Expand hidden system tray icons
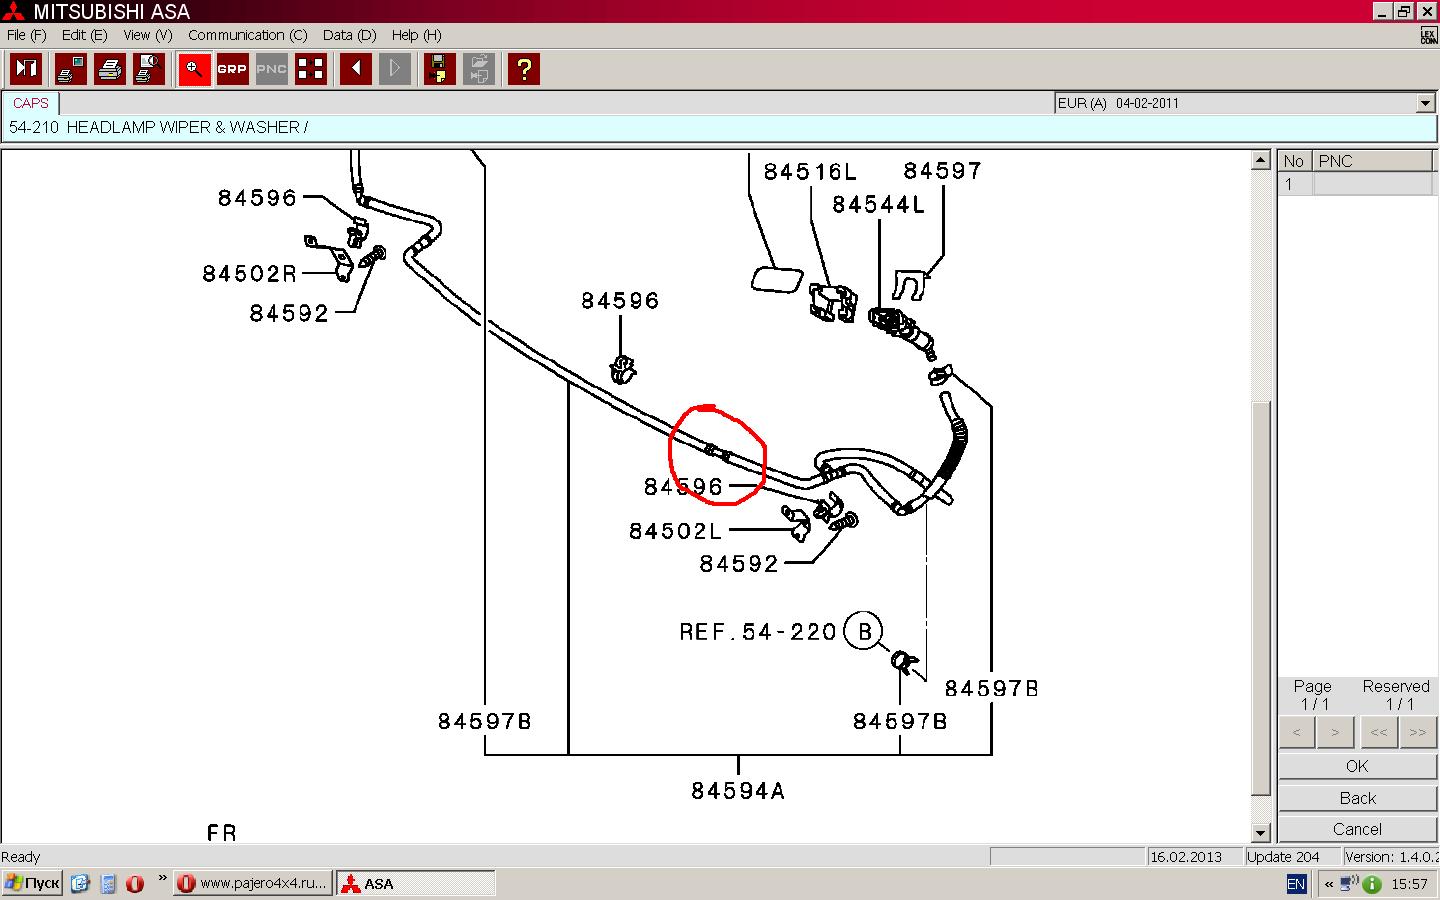Screen dimensions: 1440x900 coord(1329,884)
